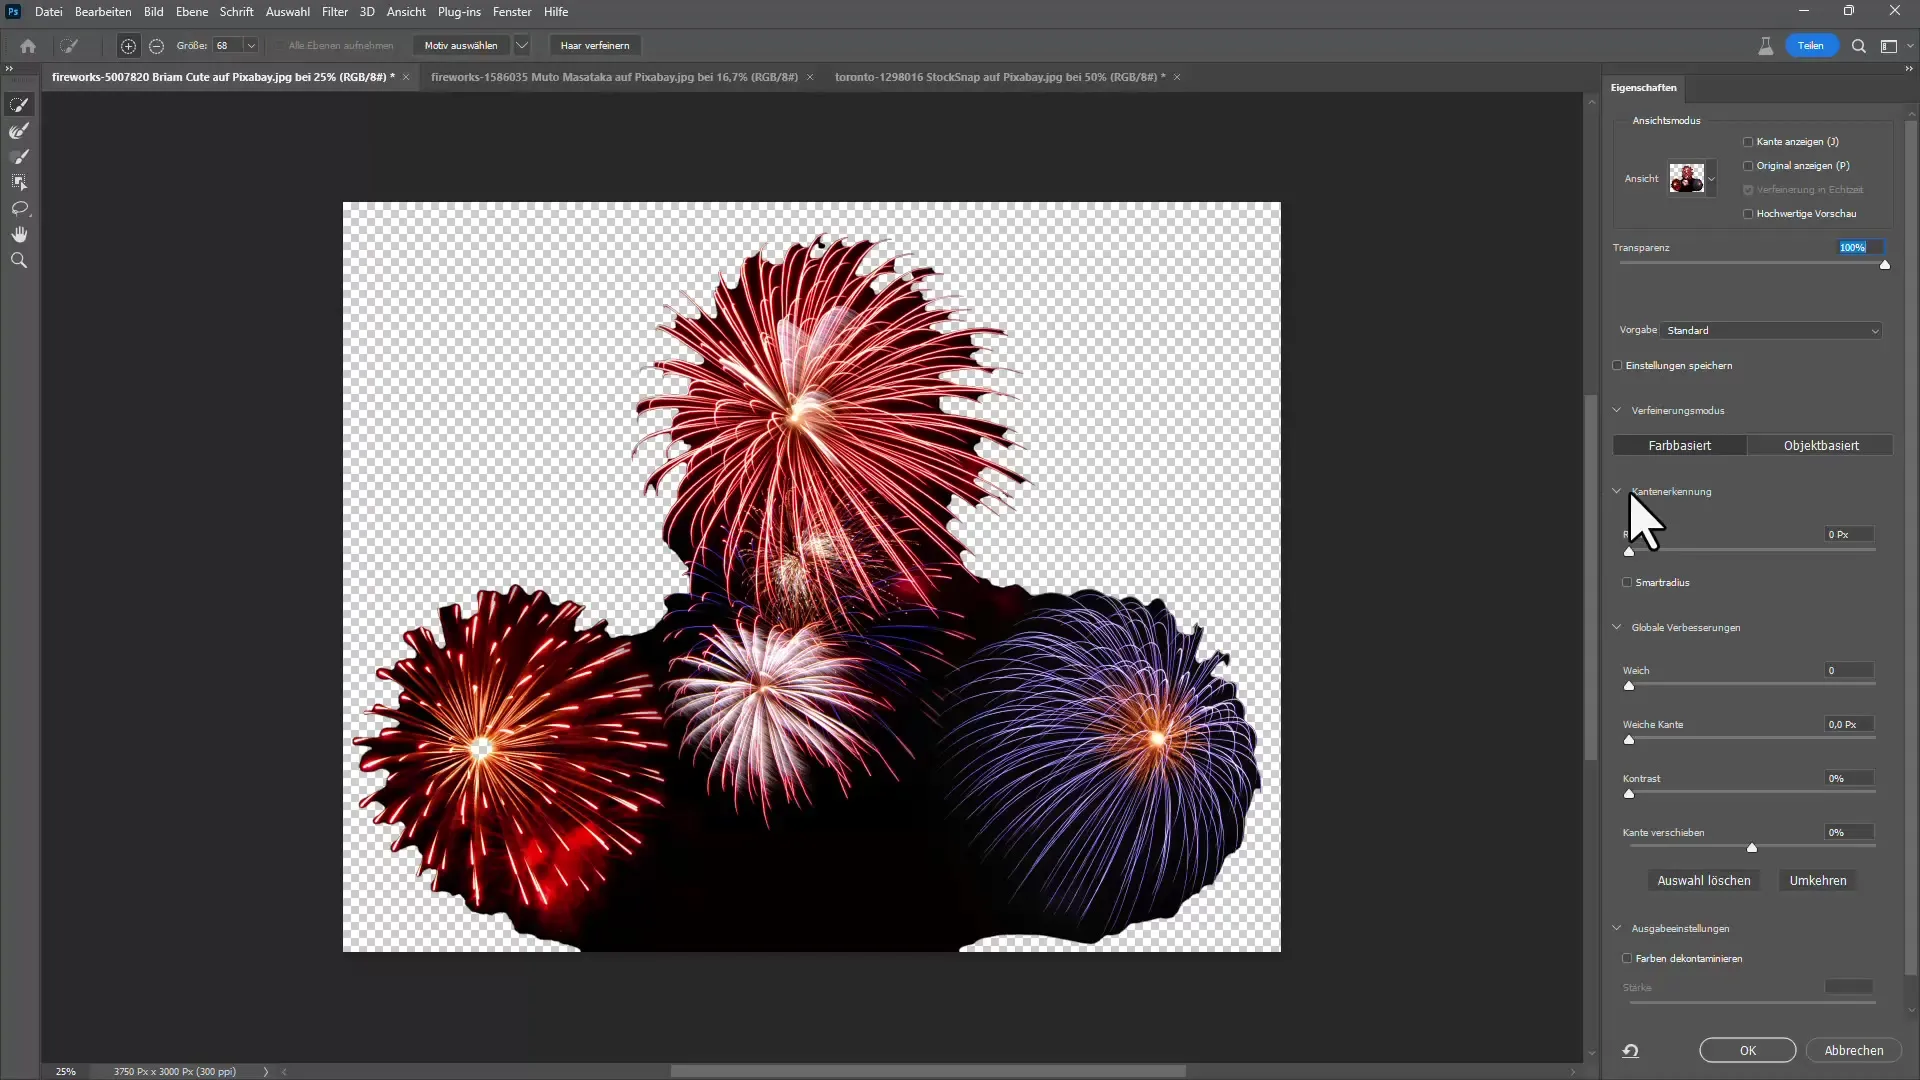Click the Motiv auswählen button
This screenshot has height=1080, width=1920.
tap(461, 46)
